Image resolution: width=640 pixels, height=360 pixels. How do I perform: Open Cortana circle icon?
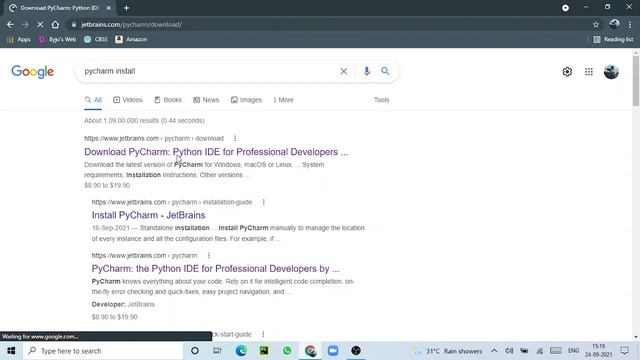pos(195,351)
